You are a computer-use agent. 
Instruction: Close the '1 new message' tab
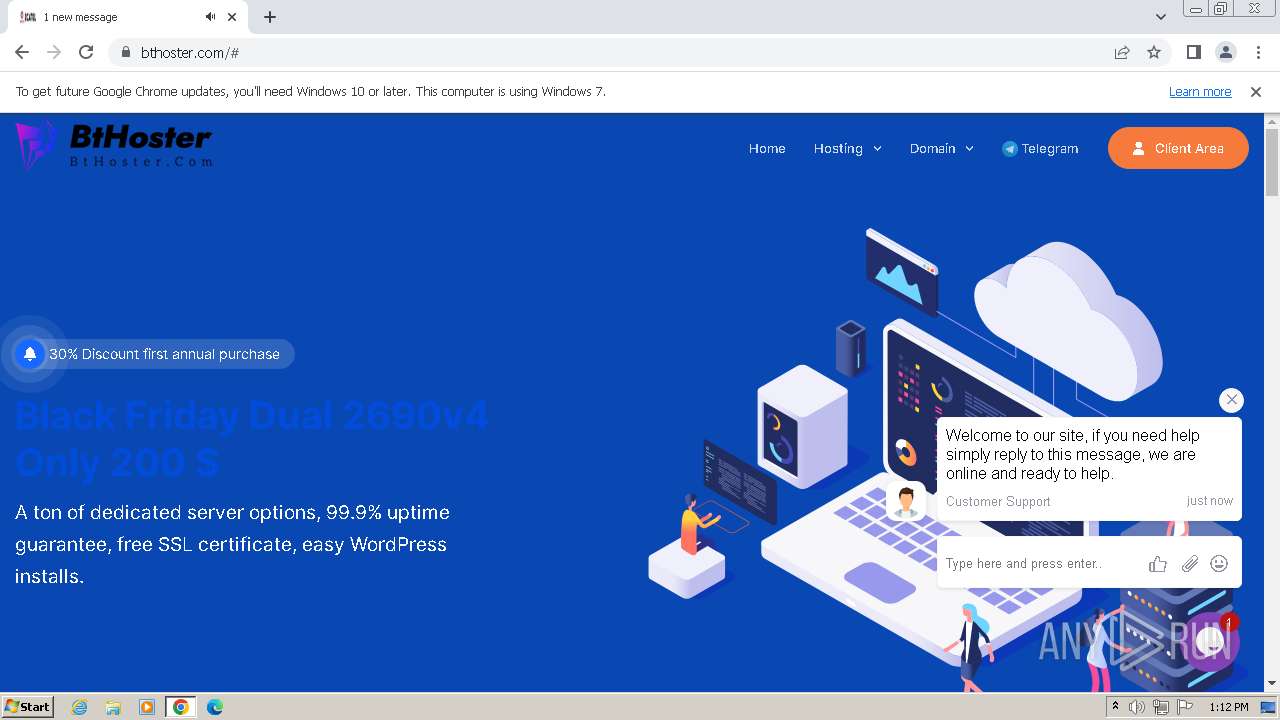232,17
